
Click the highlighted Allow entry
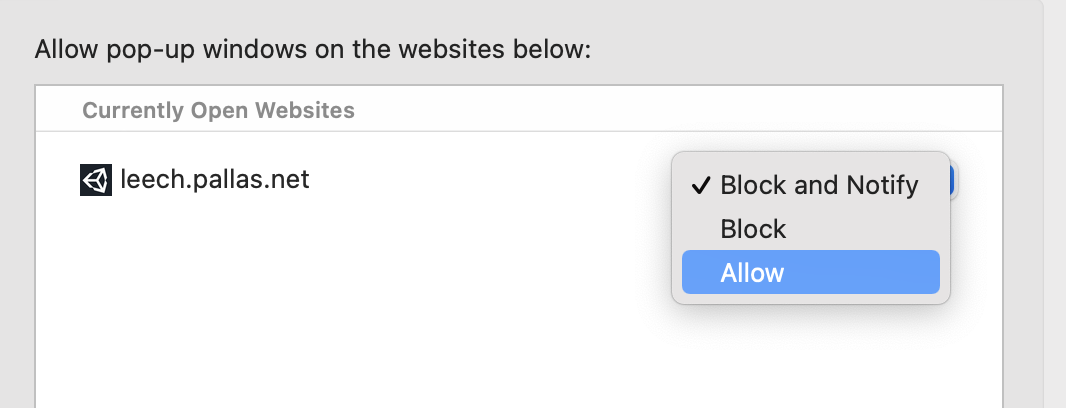click(810, 273)
